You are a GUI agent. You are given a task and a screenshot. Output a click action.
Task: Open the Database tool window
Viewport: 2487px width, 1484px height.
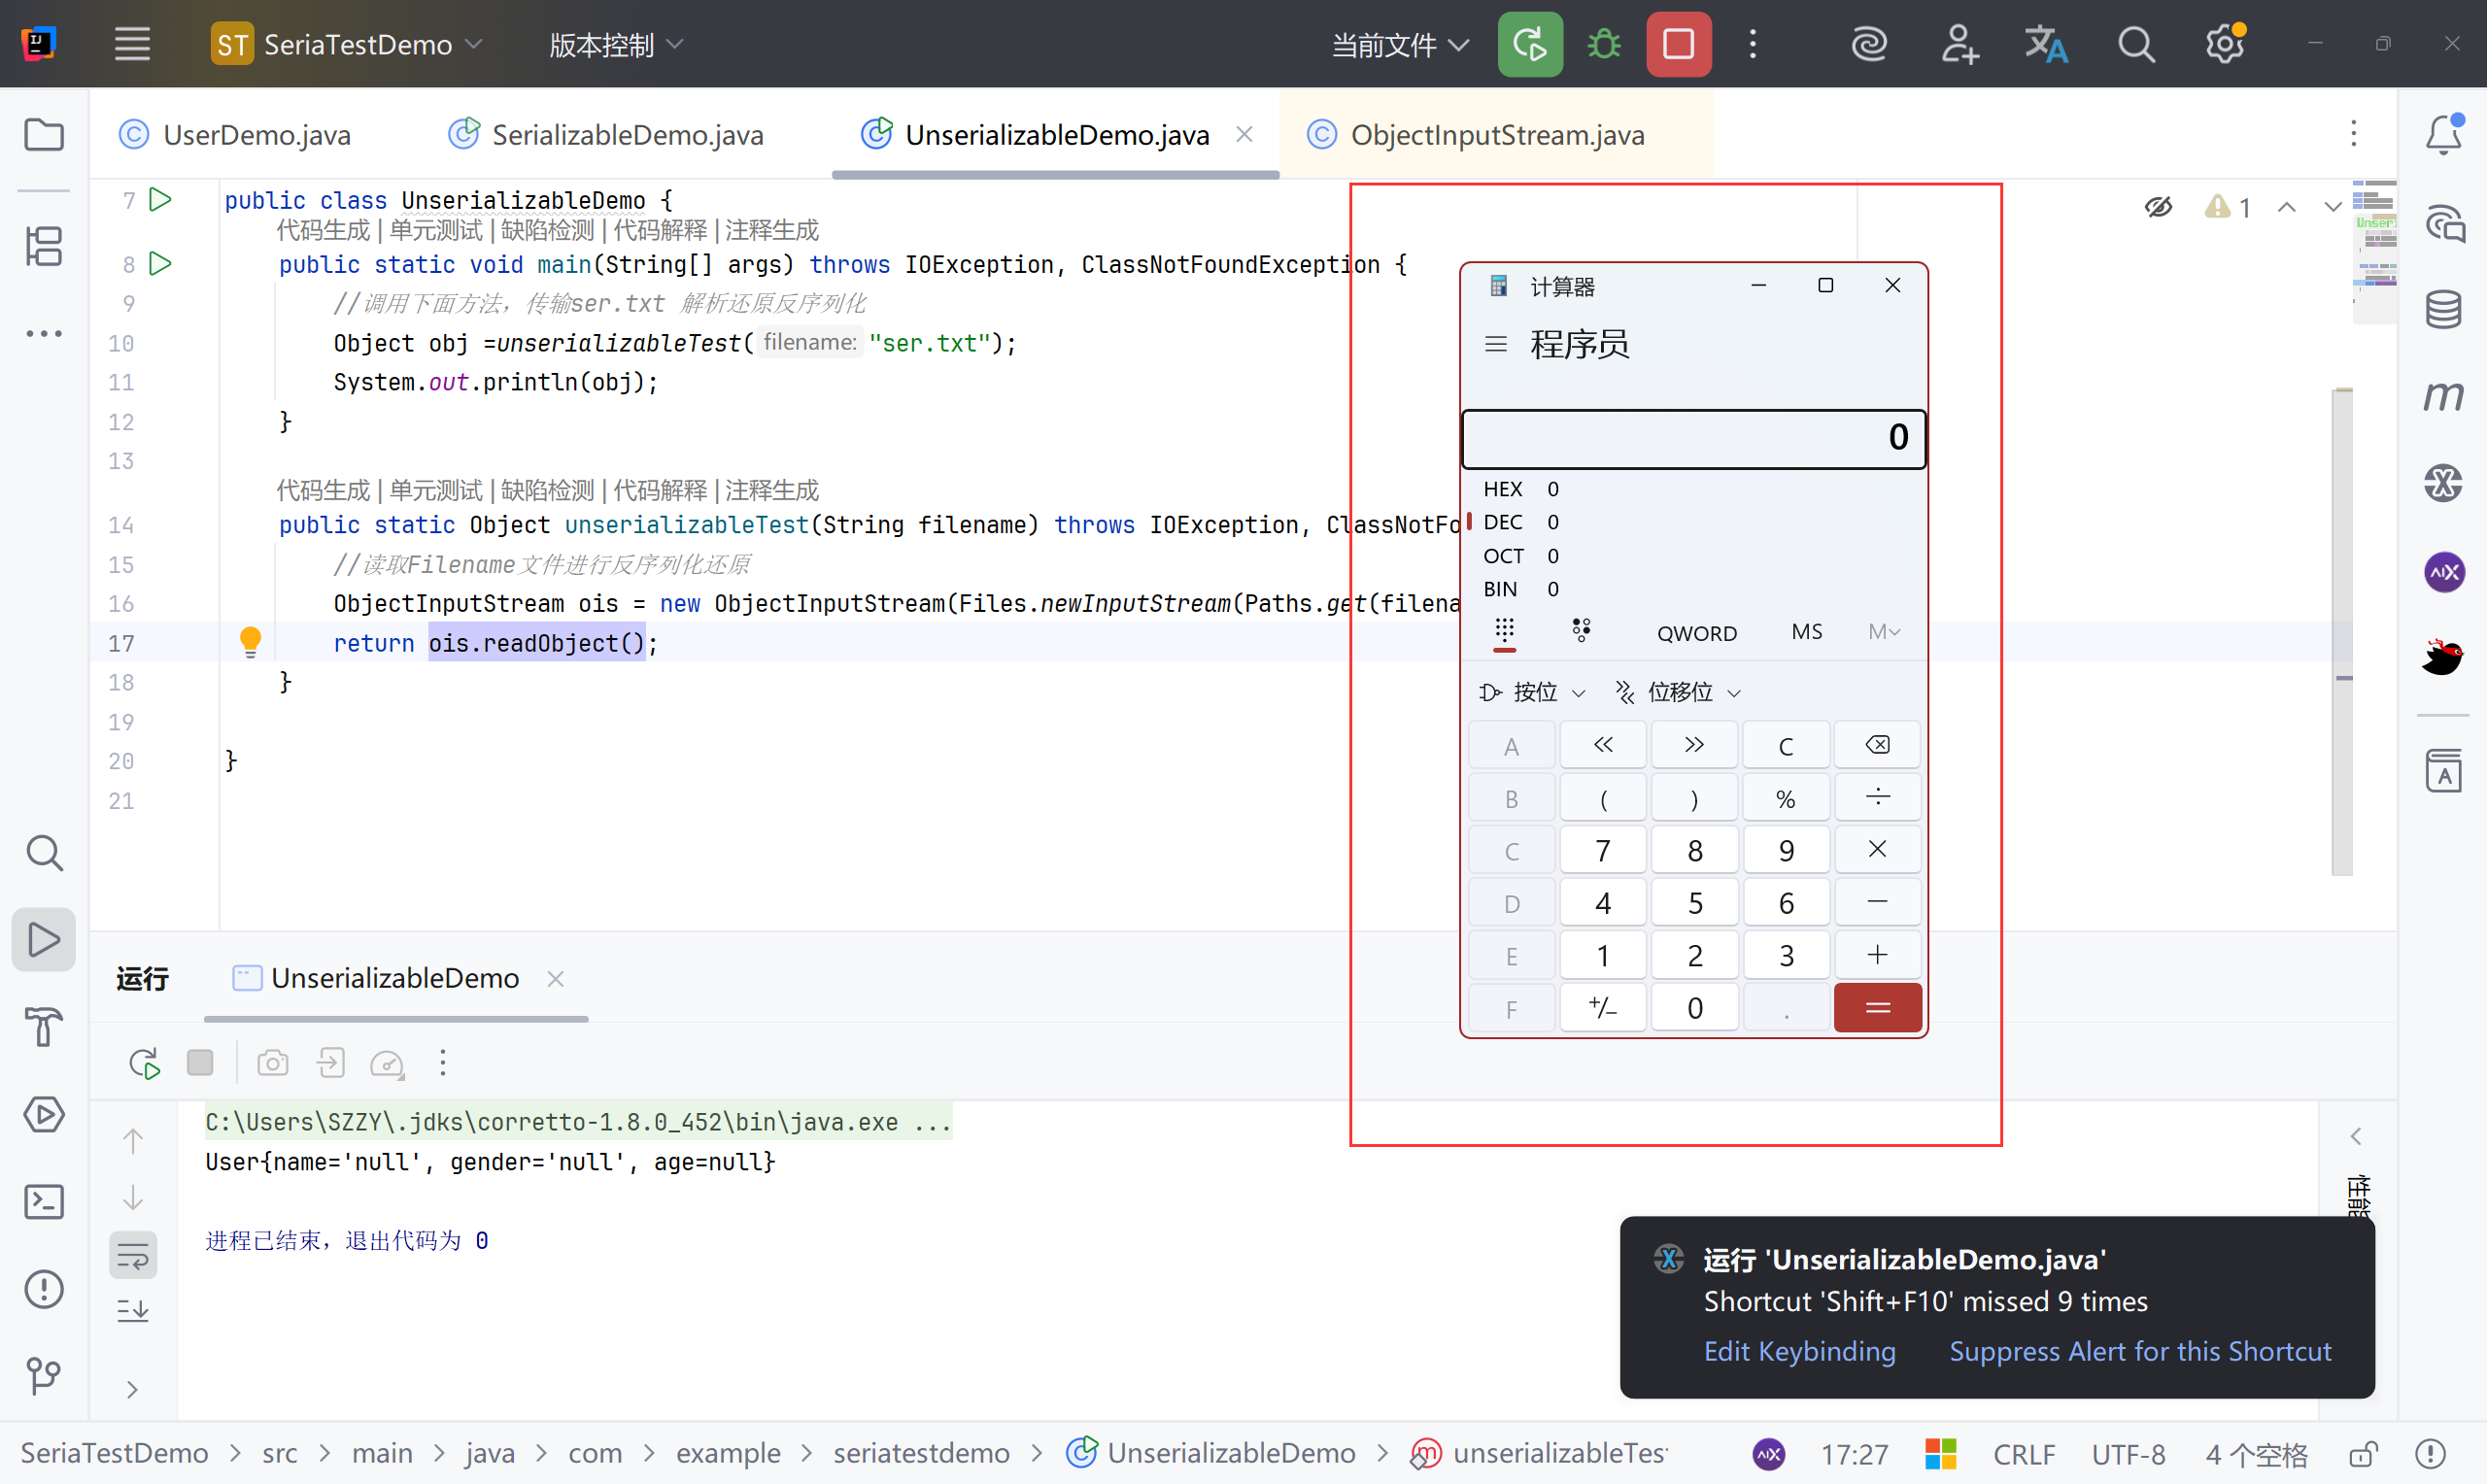(2442, 310)
